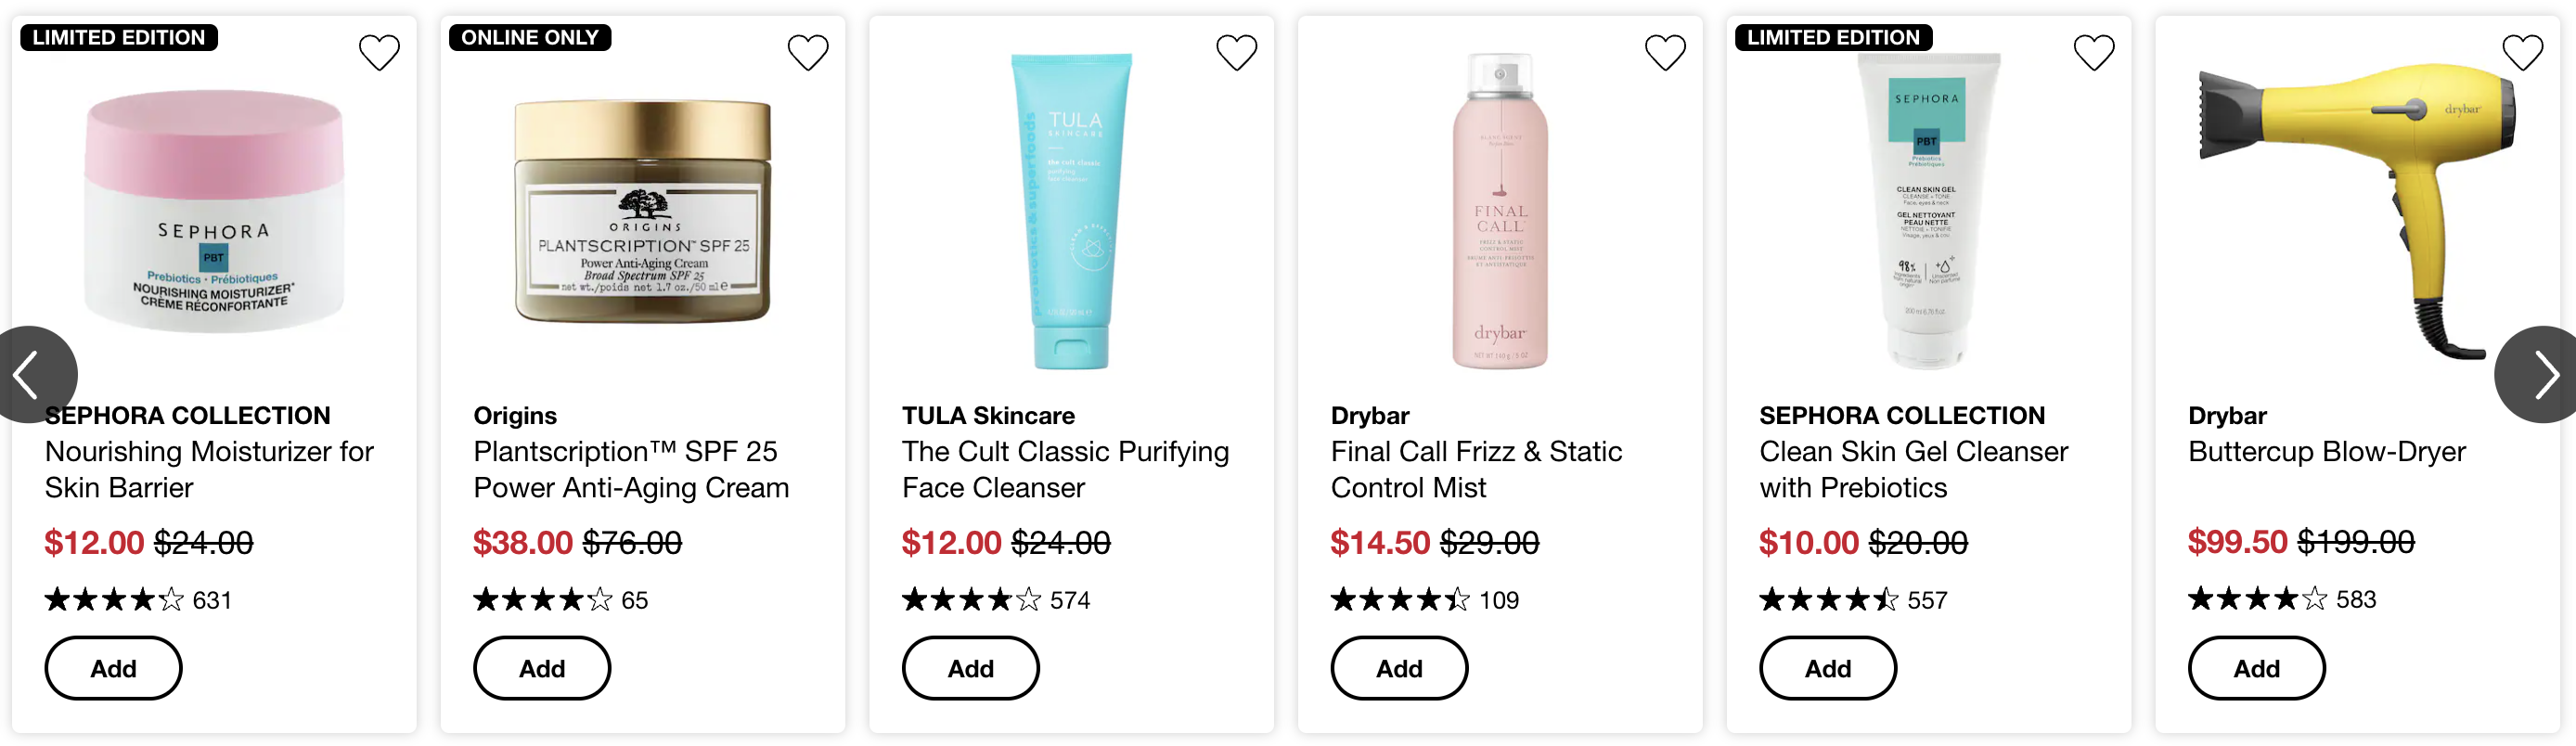Advance carousel with the right arrow
The image size is (2576, 746).
tap(2540, 374)
